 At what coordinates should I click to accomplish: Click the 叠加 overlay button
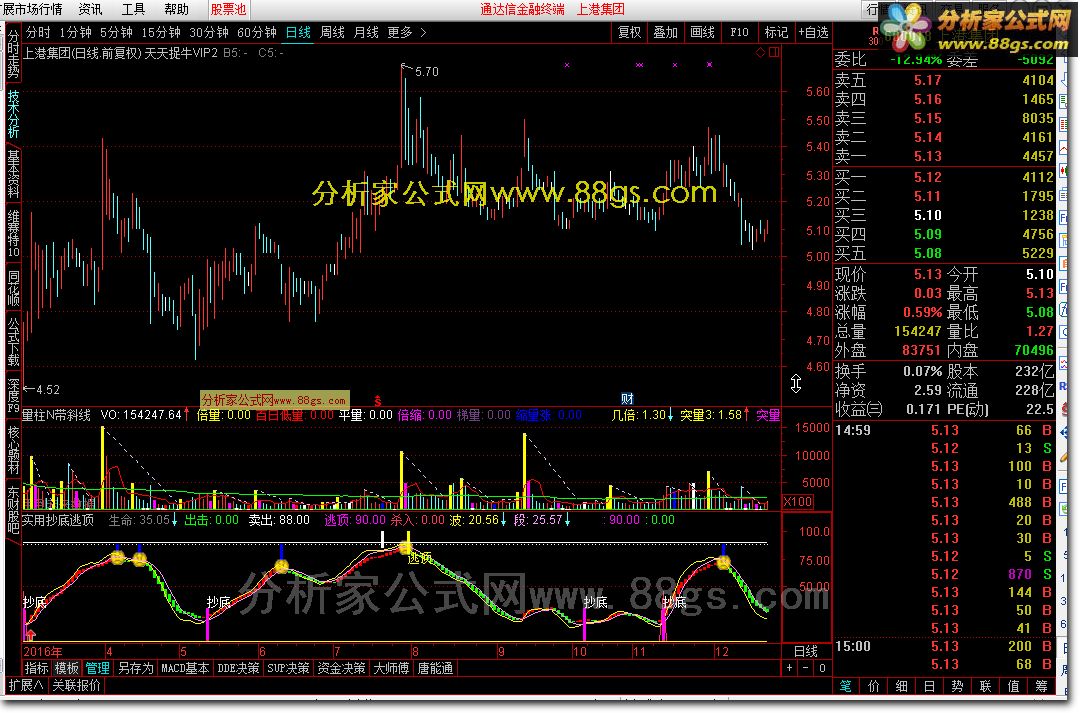point(665,32)
